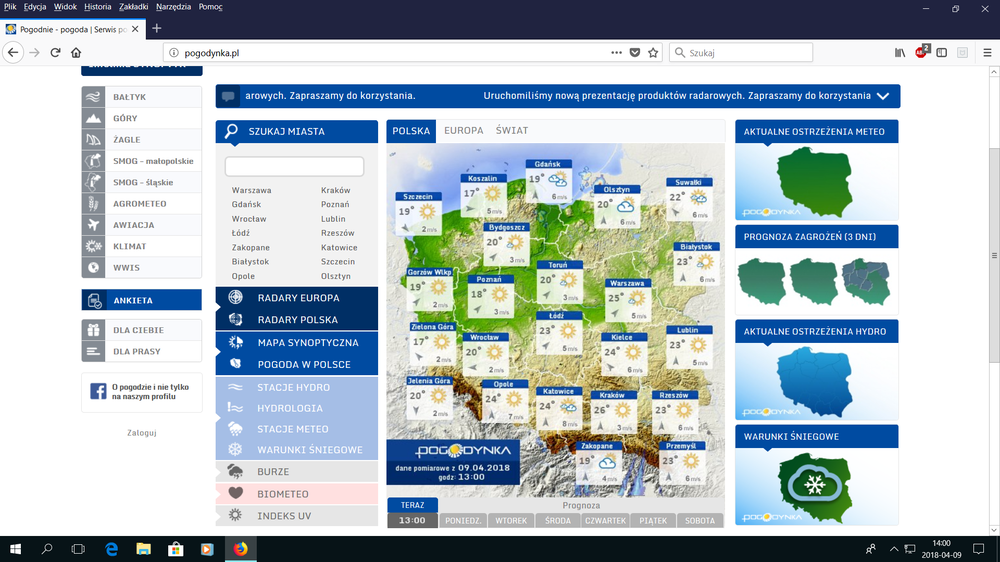Open page actions three-dots menu

pos(616,53)
